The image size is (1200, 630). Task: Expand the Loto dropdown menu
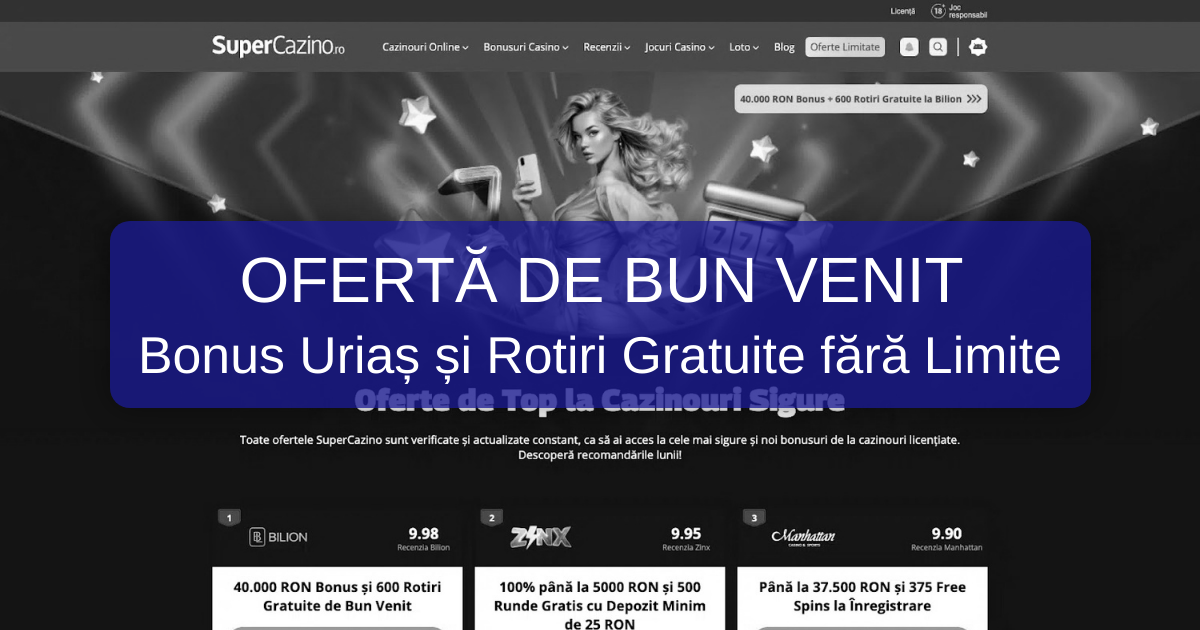[x=744, y=47]
